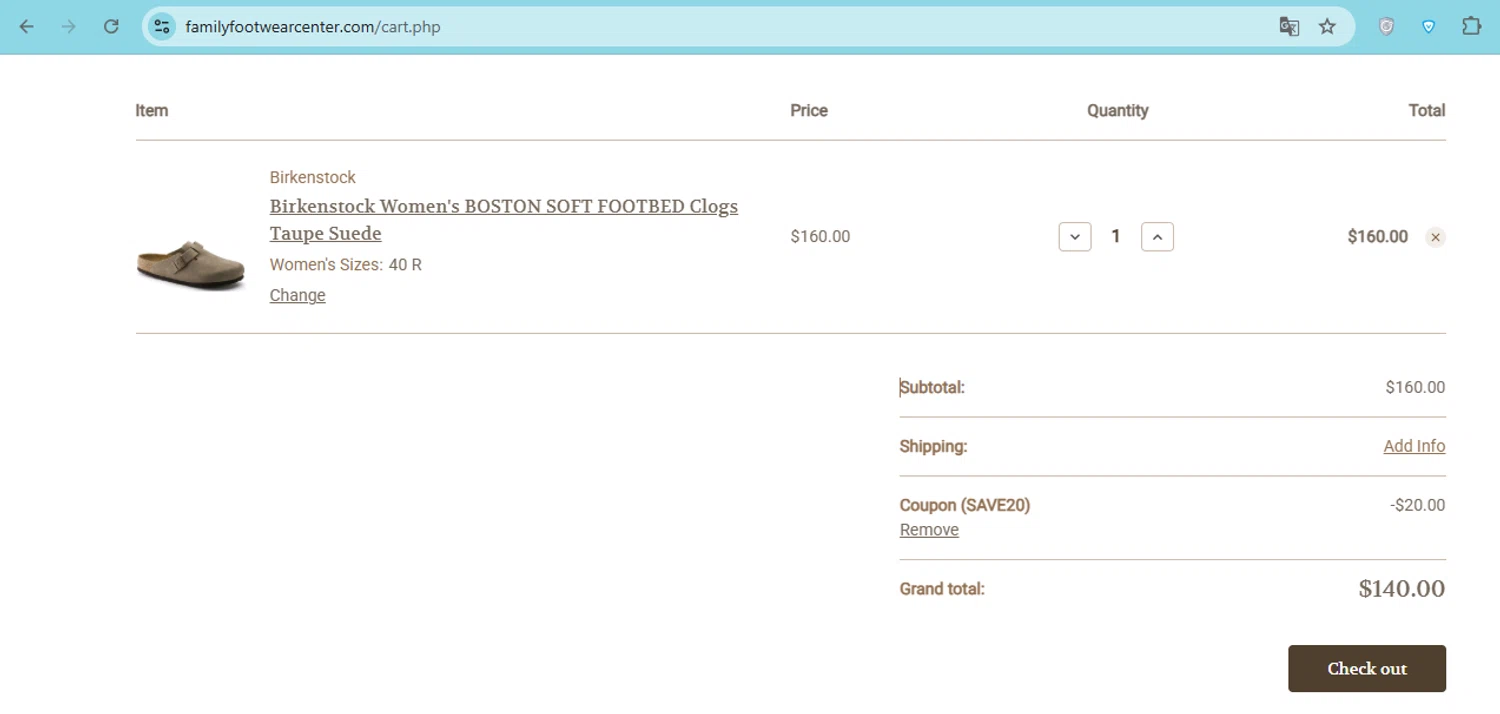The image size is (1500, 714).
Task: Bookmark this page with the star icon
Action: click(1327, 27)
